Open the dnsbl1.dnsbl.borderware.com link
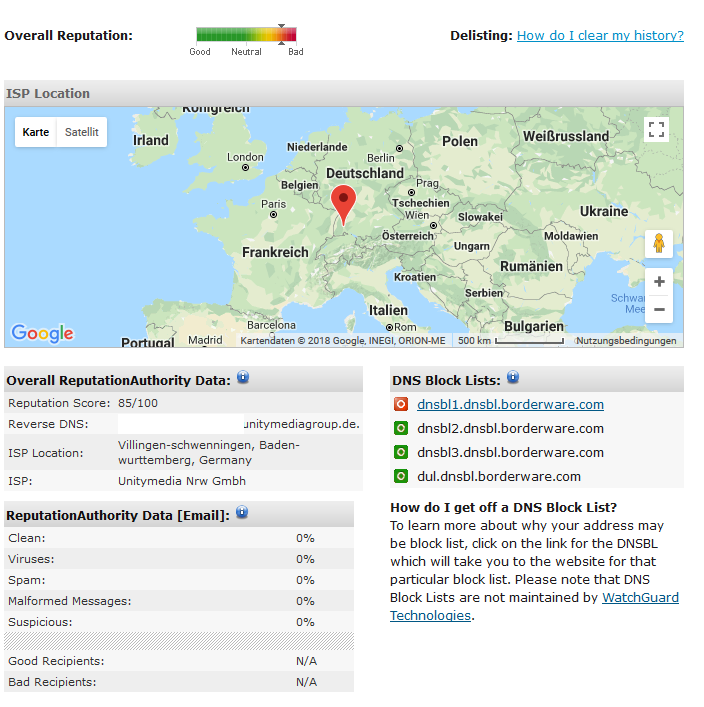 point(510,405)
